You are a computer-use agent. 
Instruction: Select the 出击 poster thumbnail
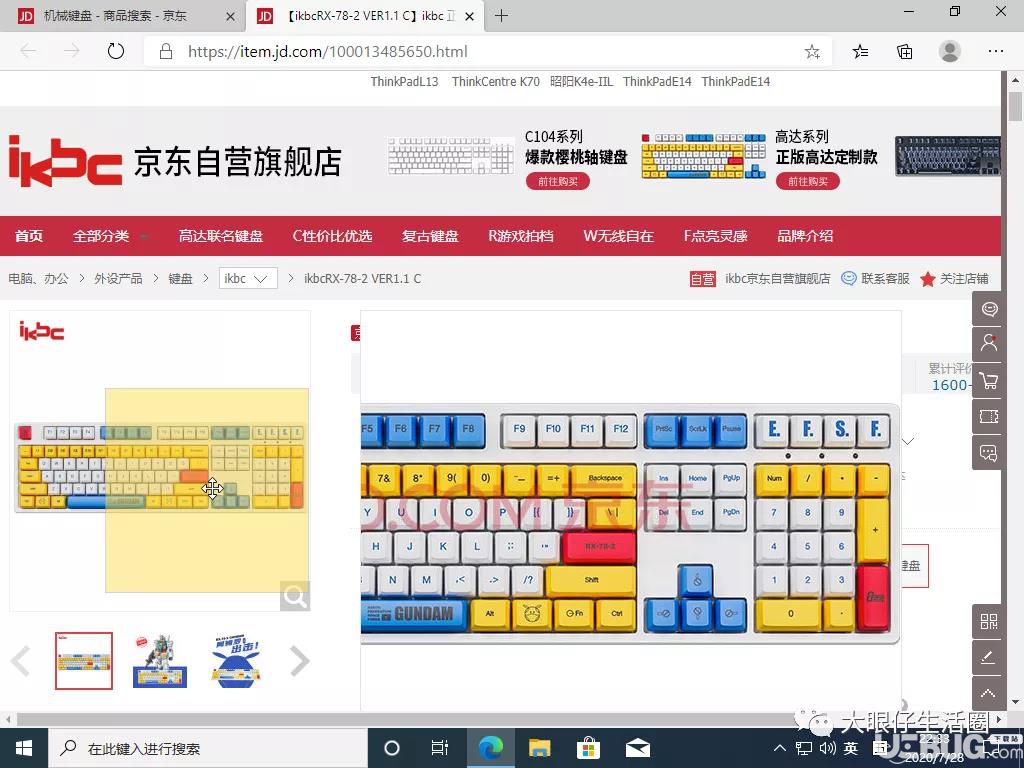click(x=236, y=660)
